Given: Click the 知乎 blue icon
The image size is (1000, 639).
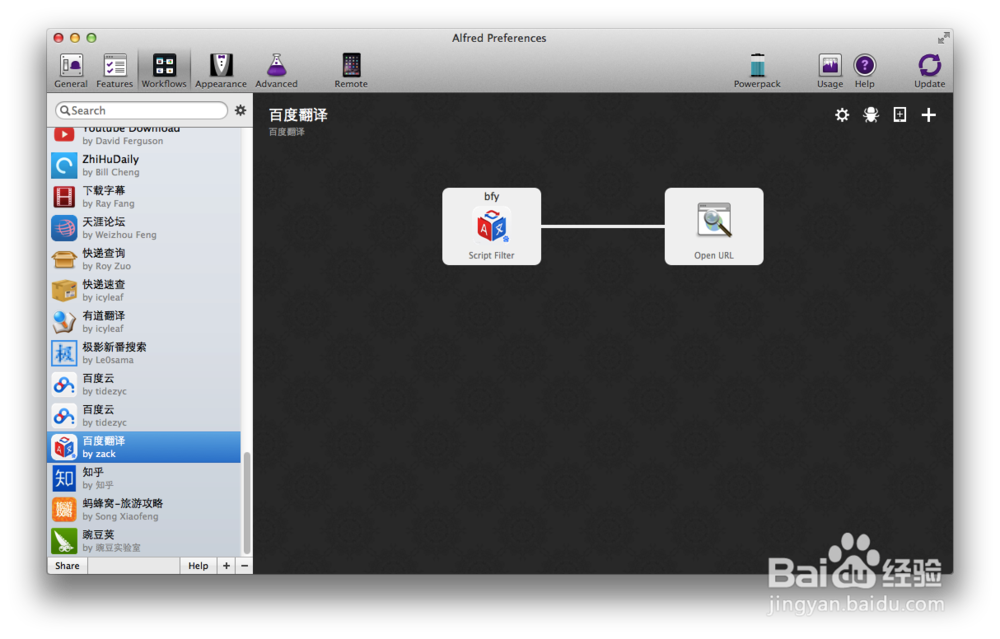Looking at the screenshot, I should (64, 478).
